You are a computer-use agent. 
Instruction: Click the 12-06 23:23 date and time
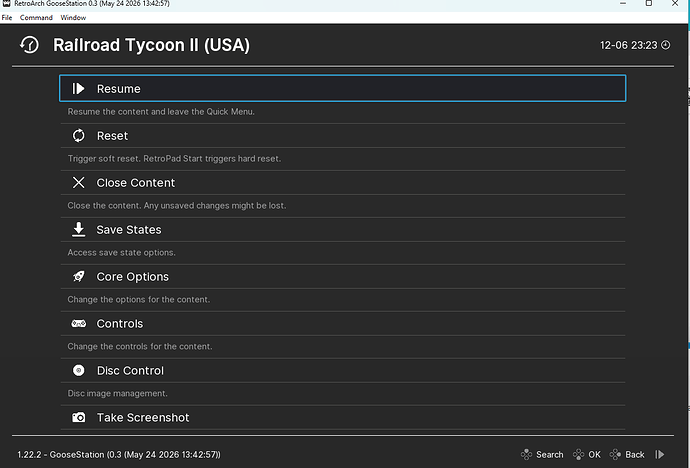628,45
